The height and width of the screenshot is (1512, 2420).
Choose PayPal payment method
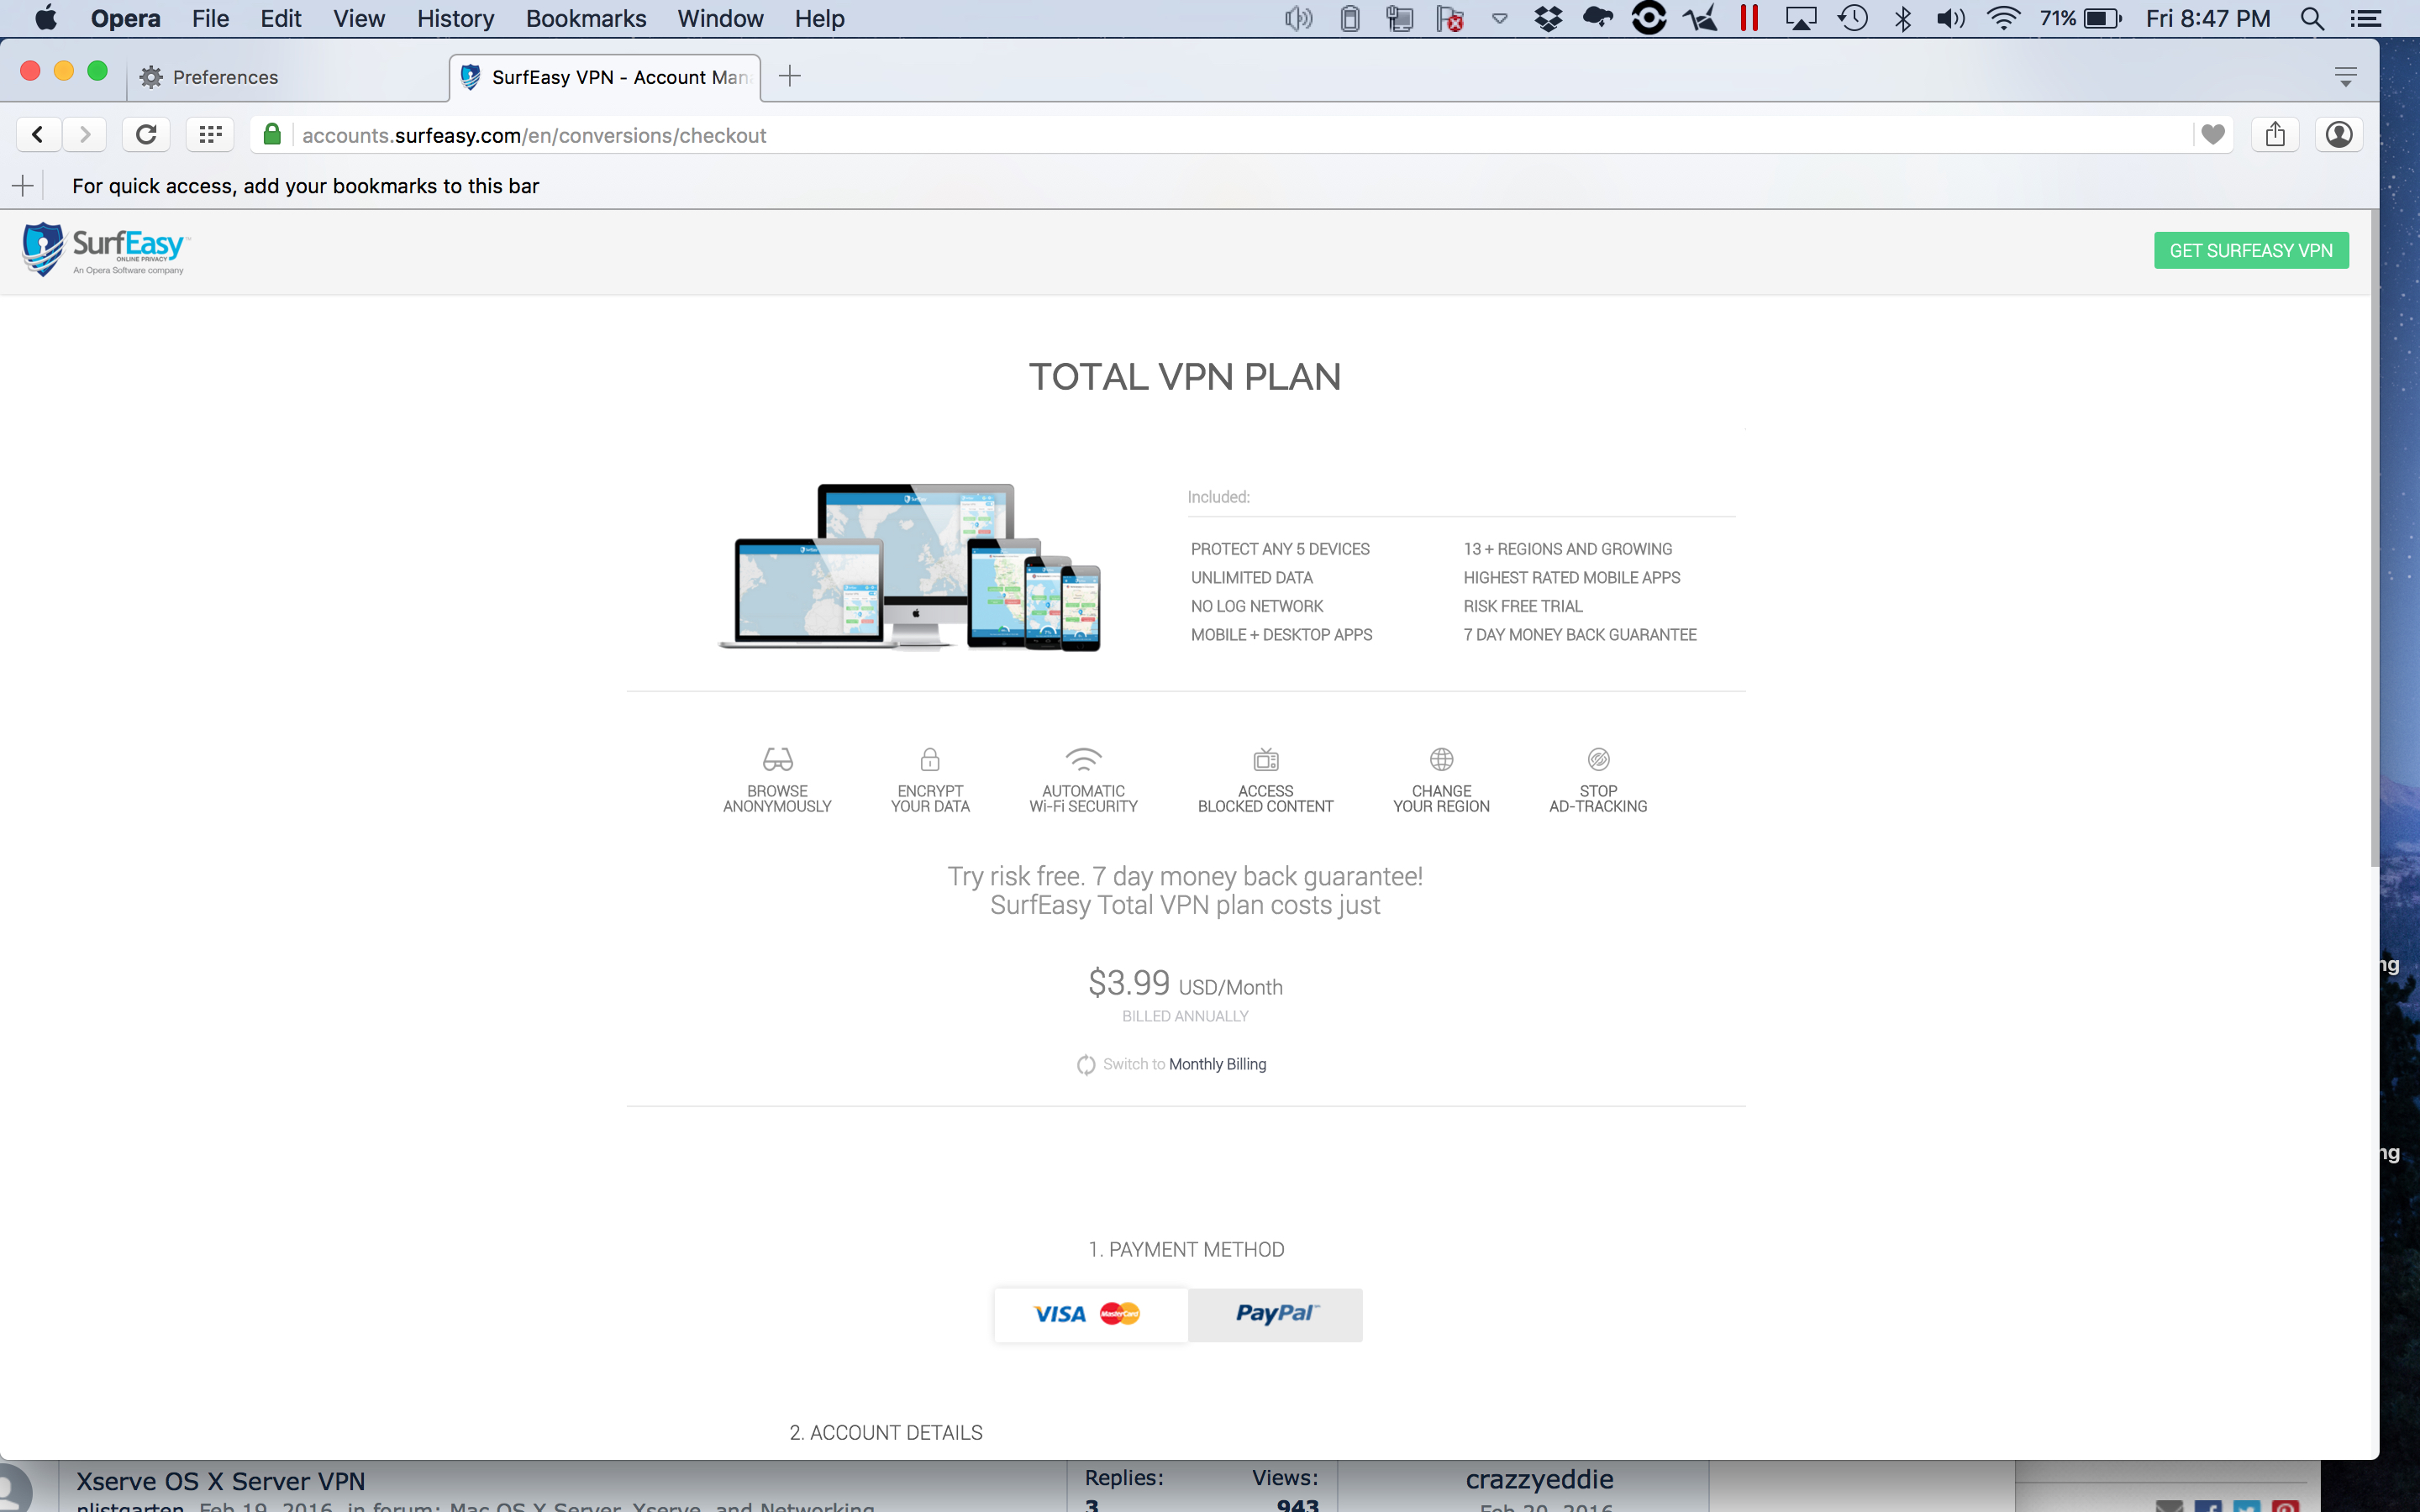point(1275,1314)
